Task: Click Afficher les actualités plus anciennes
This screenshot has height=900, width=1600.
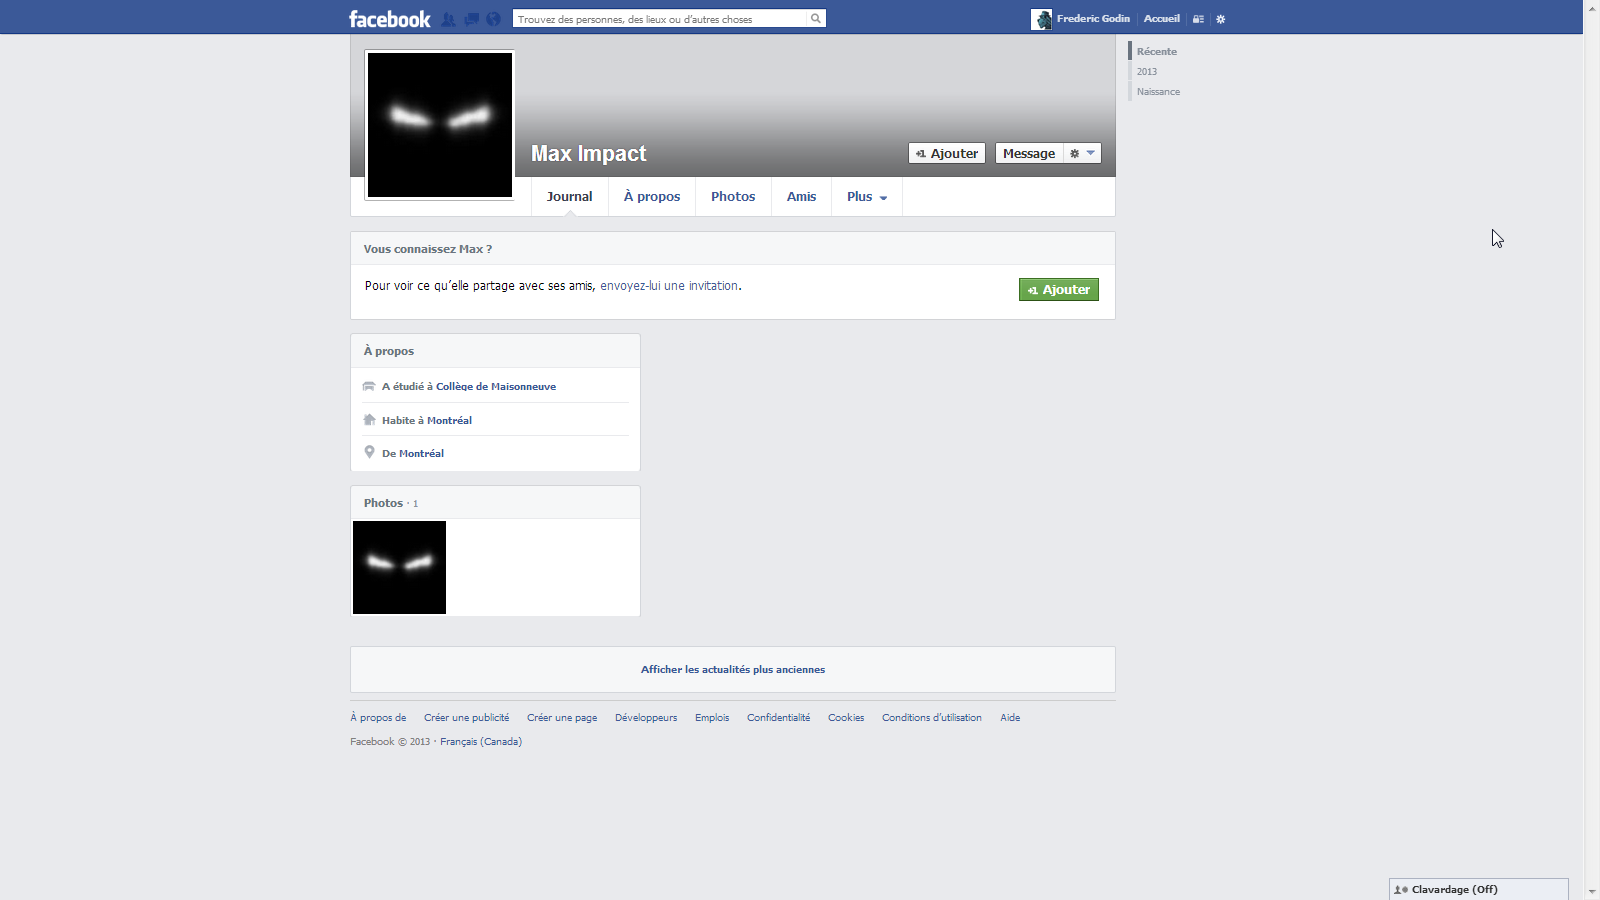Action: coord(733,669)
